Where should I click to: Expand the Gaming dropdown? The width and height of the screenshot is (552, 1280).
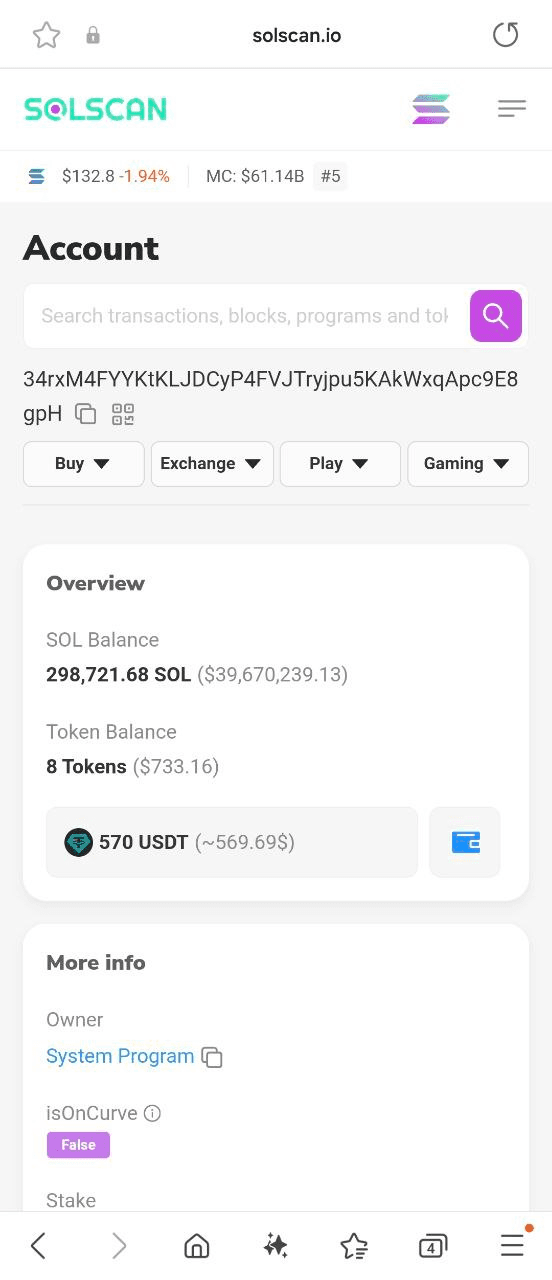click(x=468, y=464)
